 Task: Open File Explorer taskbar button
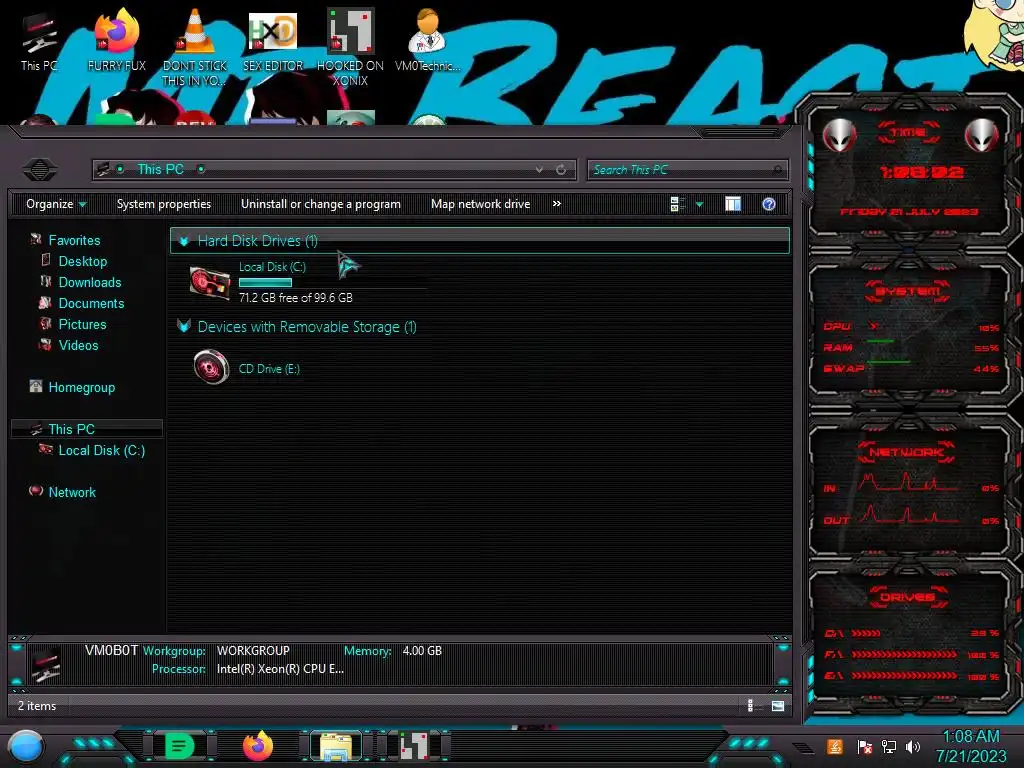tap(336, 746)
